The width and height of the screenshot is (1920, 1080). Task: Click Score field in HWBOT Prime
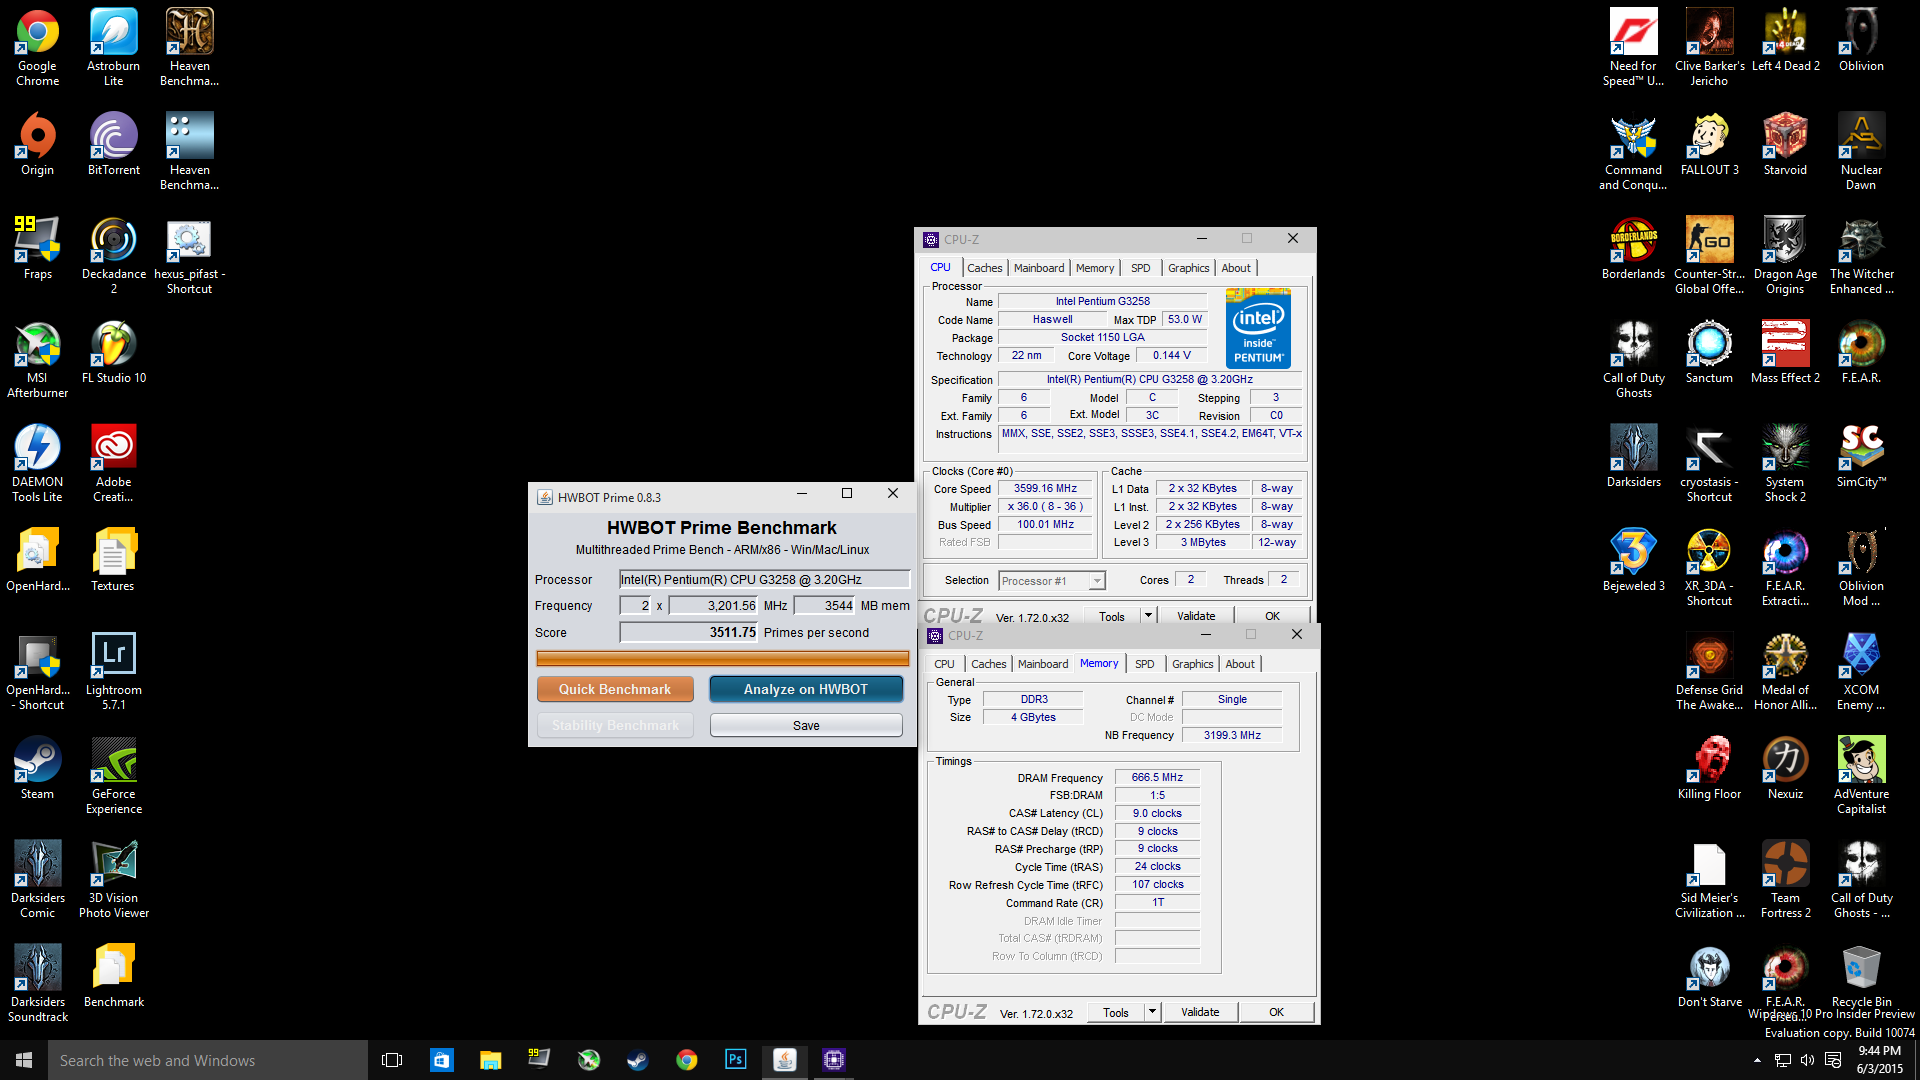point(689,632)
